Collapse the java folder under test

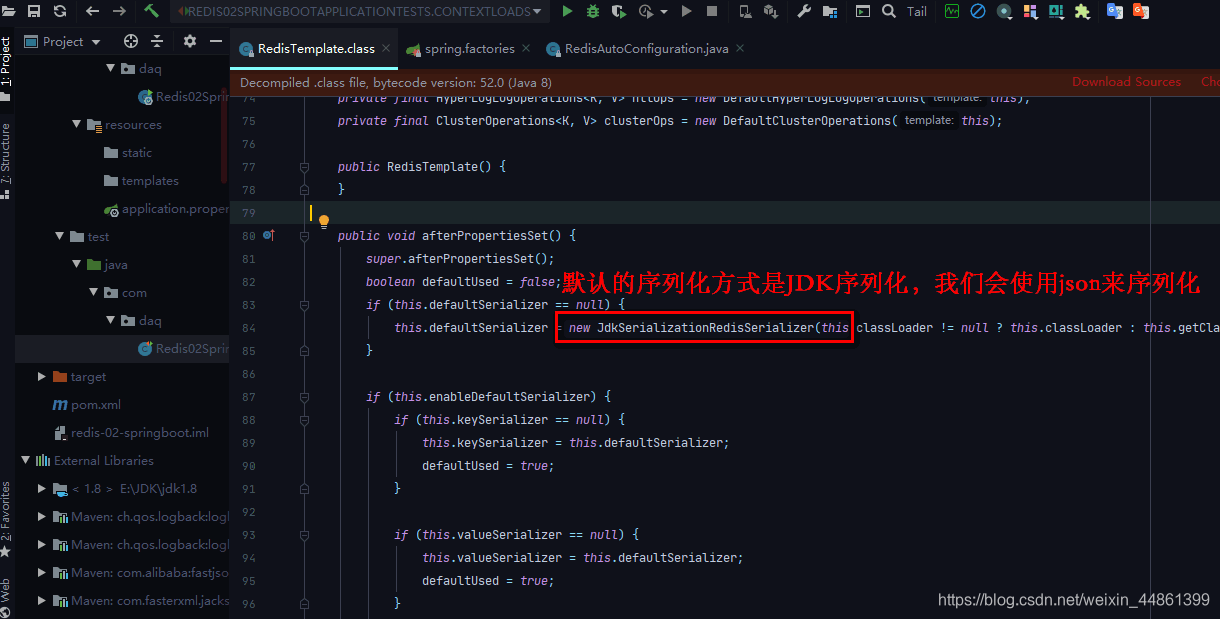tap(77, 265)
